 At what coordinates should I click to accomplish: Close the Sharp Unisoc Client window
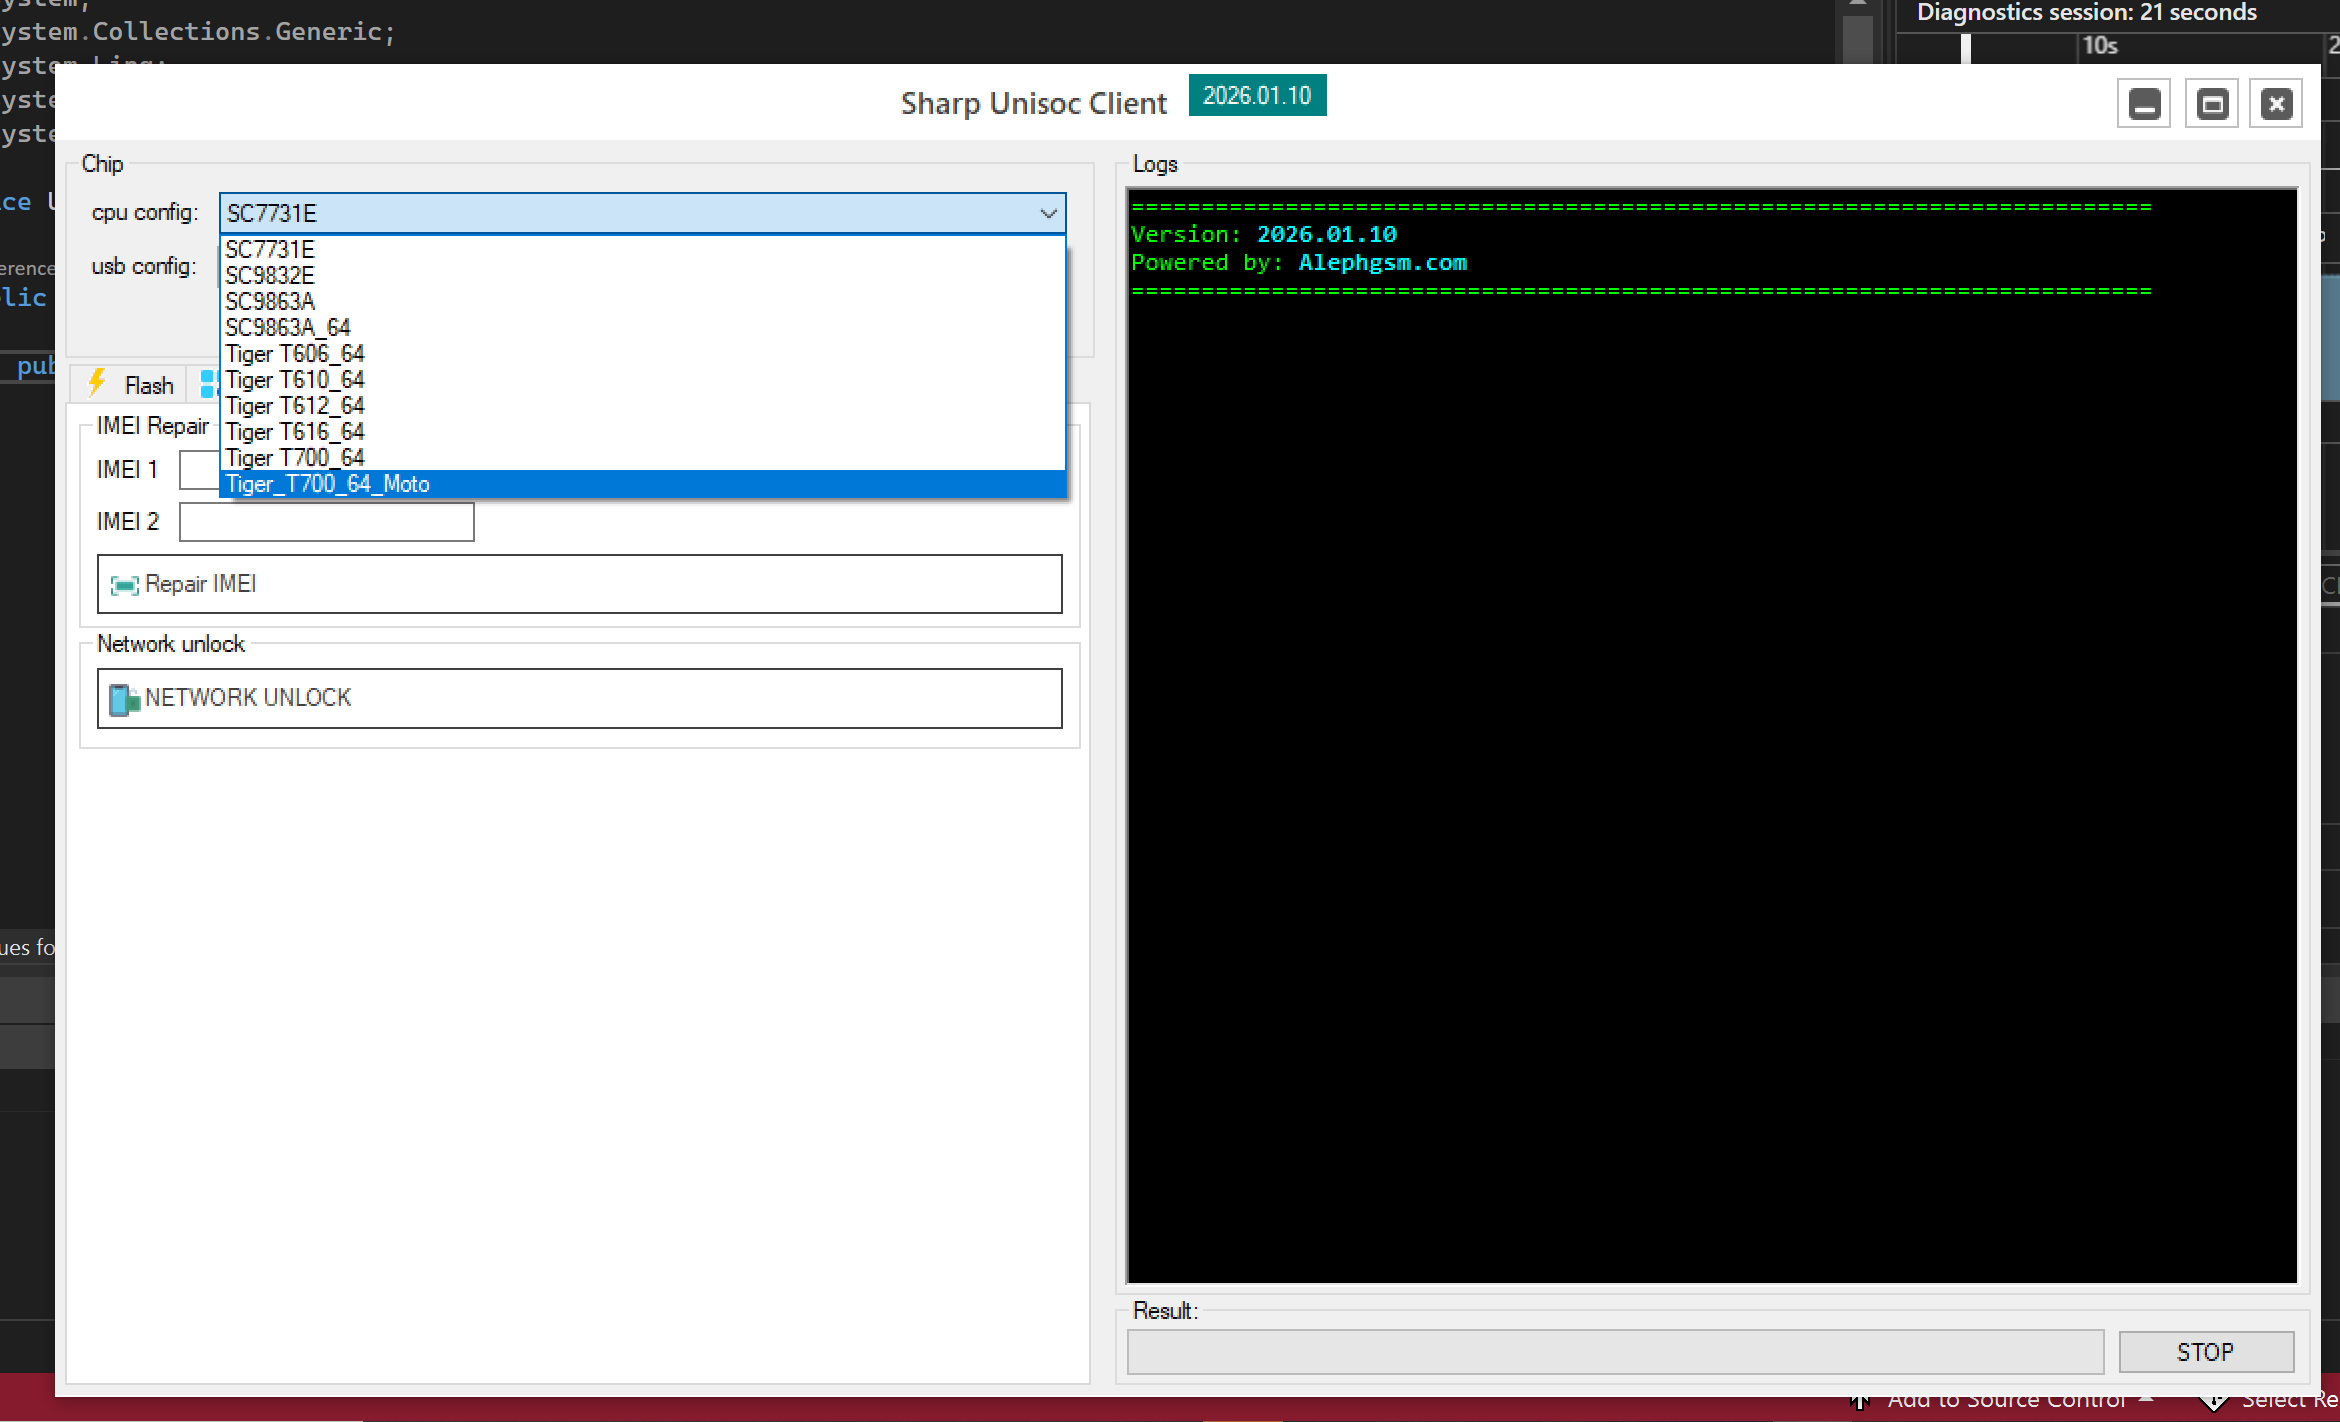point(2276,104)
